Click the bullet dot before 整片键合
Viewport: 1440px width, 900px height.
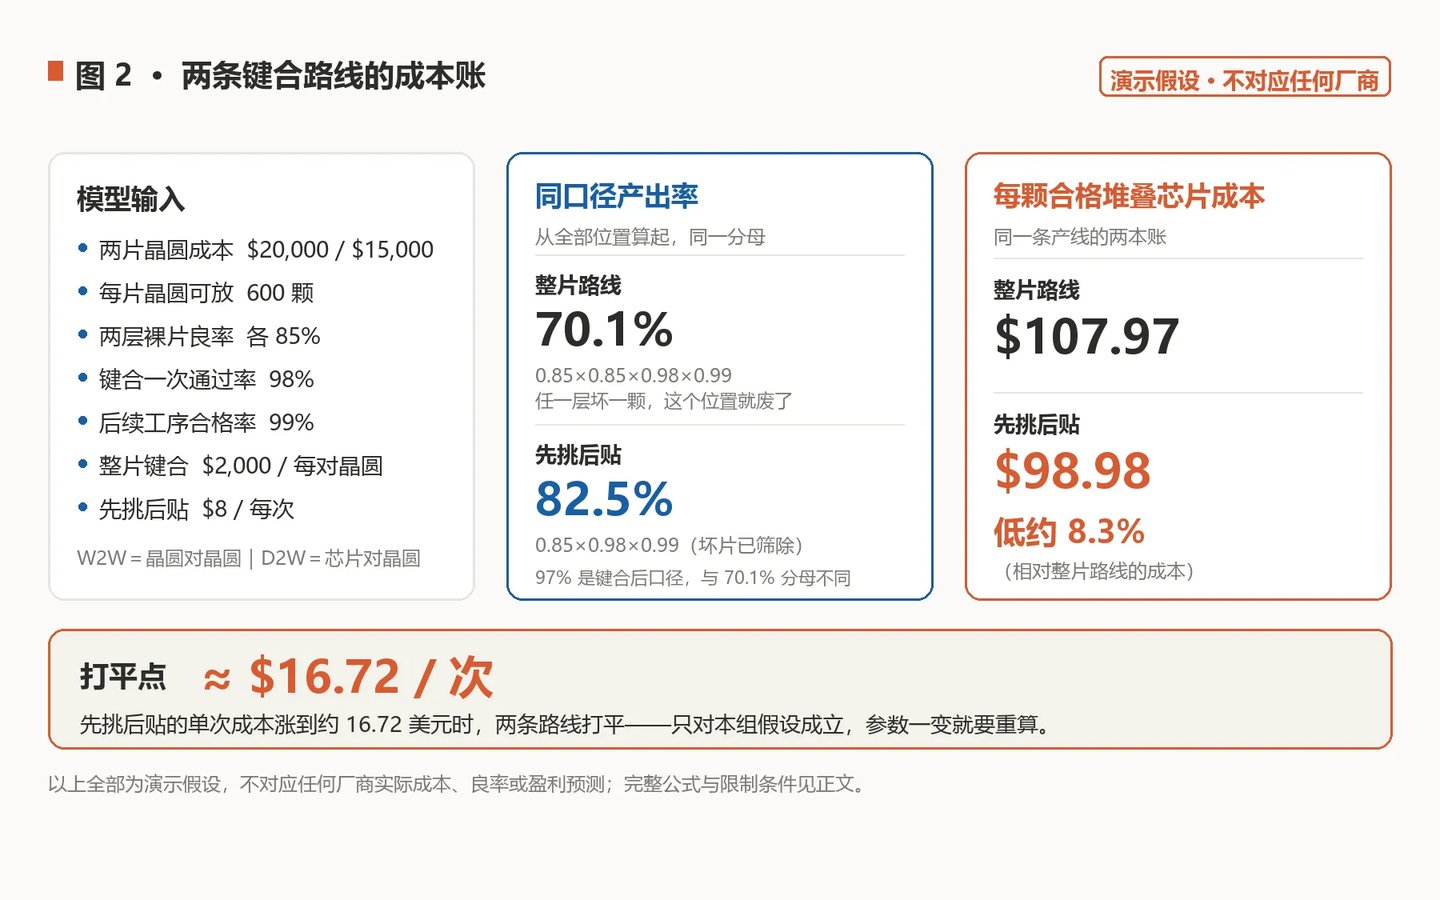pos(83,464)
